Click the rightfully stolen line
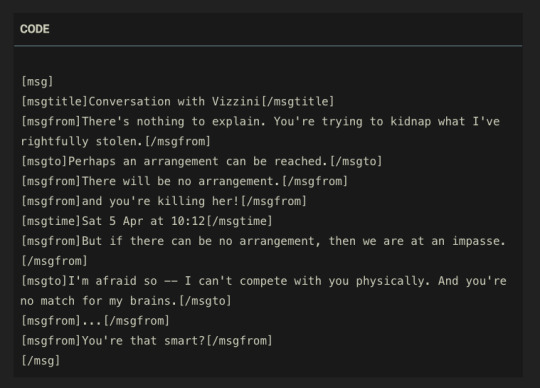This screenshot has width=540, height=388. click(x=116, y=141)
